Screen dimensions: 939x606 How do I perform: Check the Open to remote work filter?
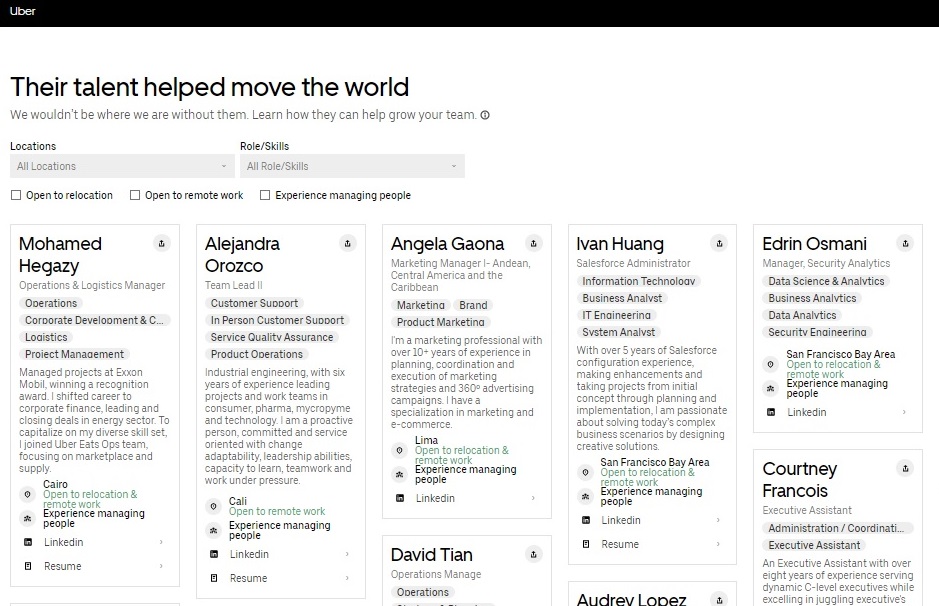coord(135,195)
